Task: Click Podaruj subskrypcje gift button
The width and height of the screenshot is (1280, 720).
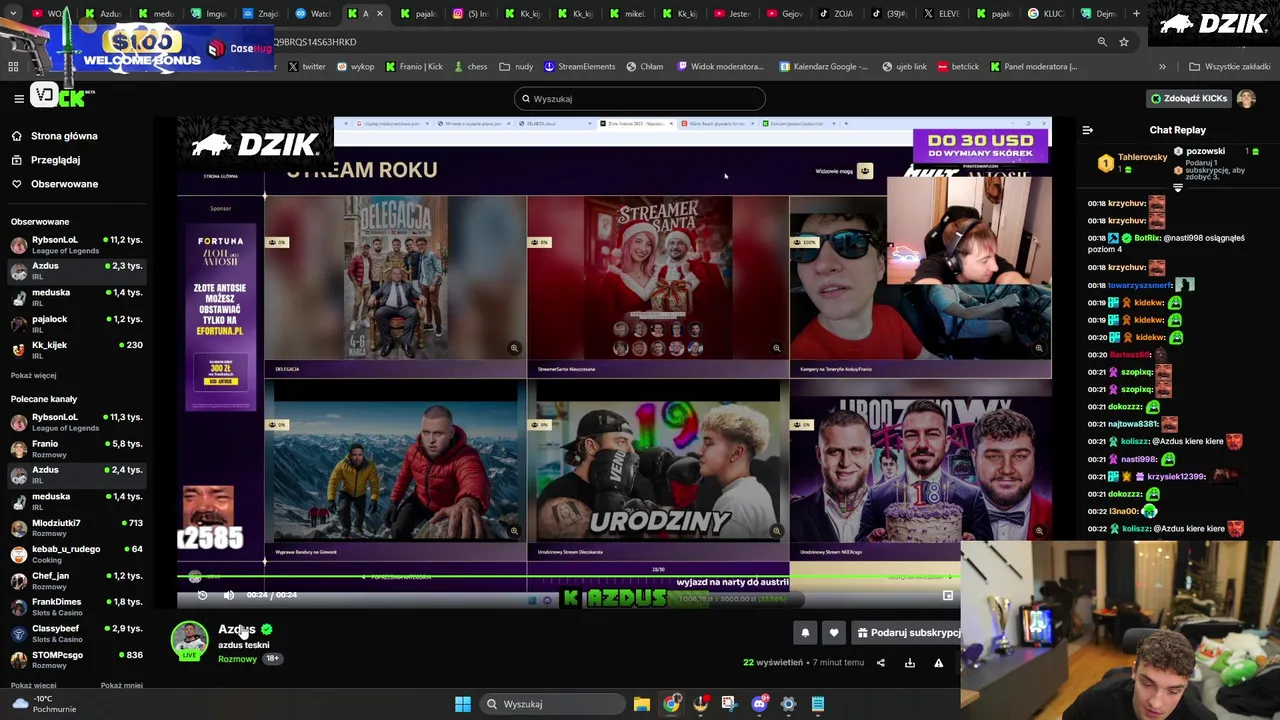Action: tap(908, 632)
